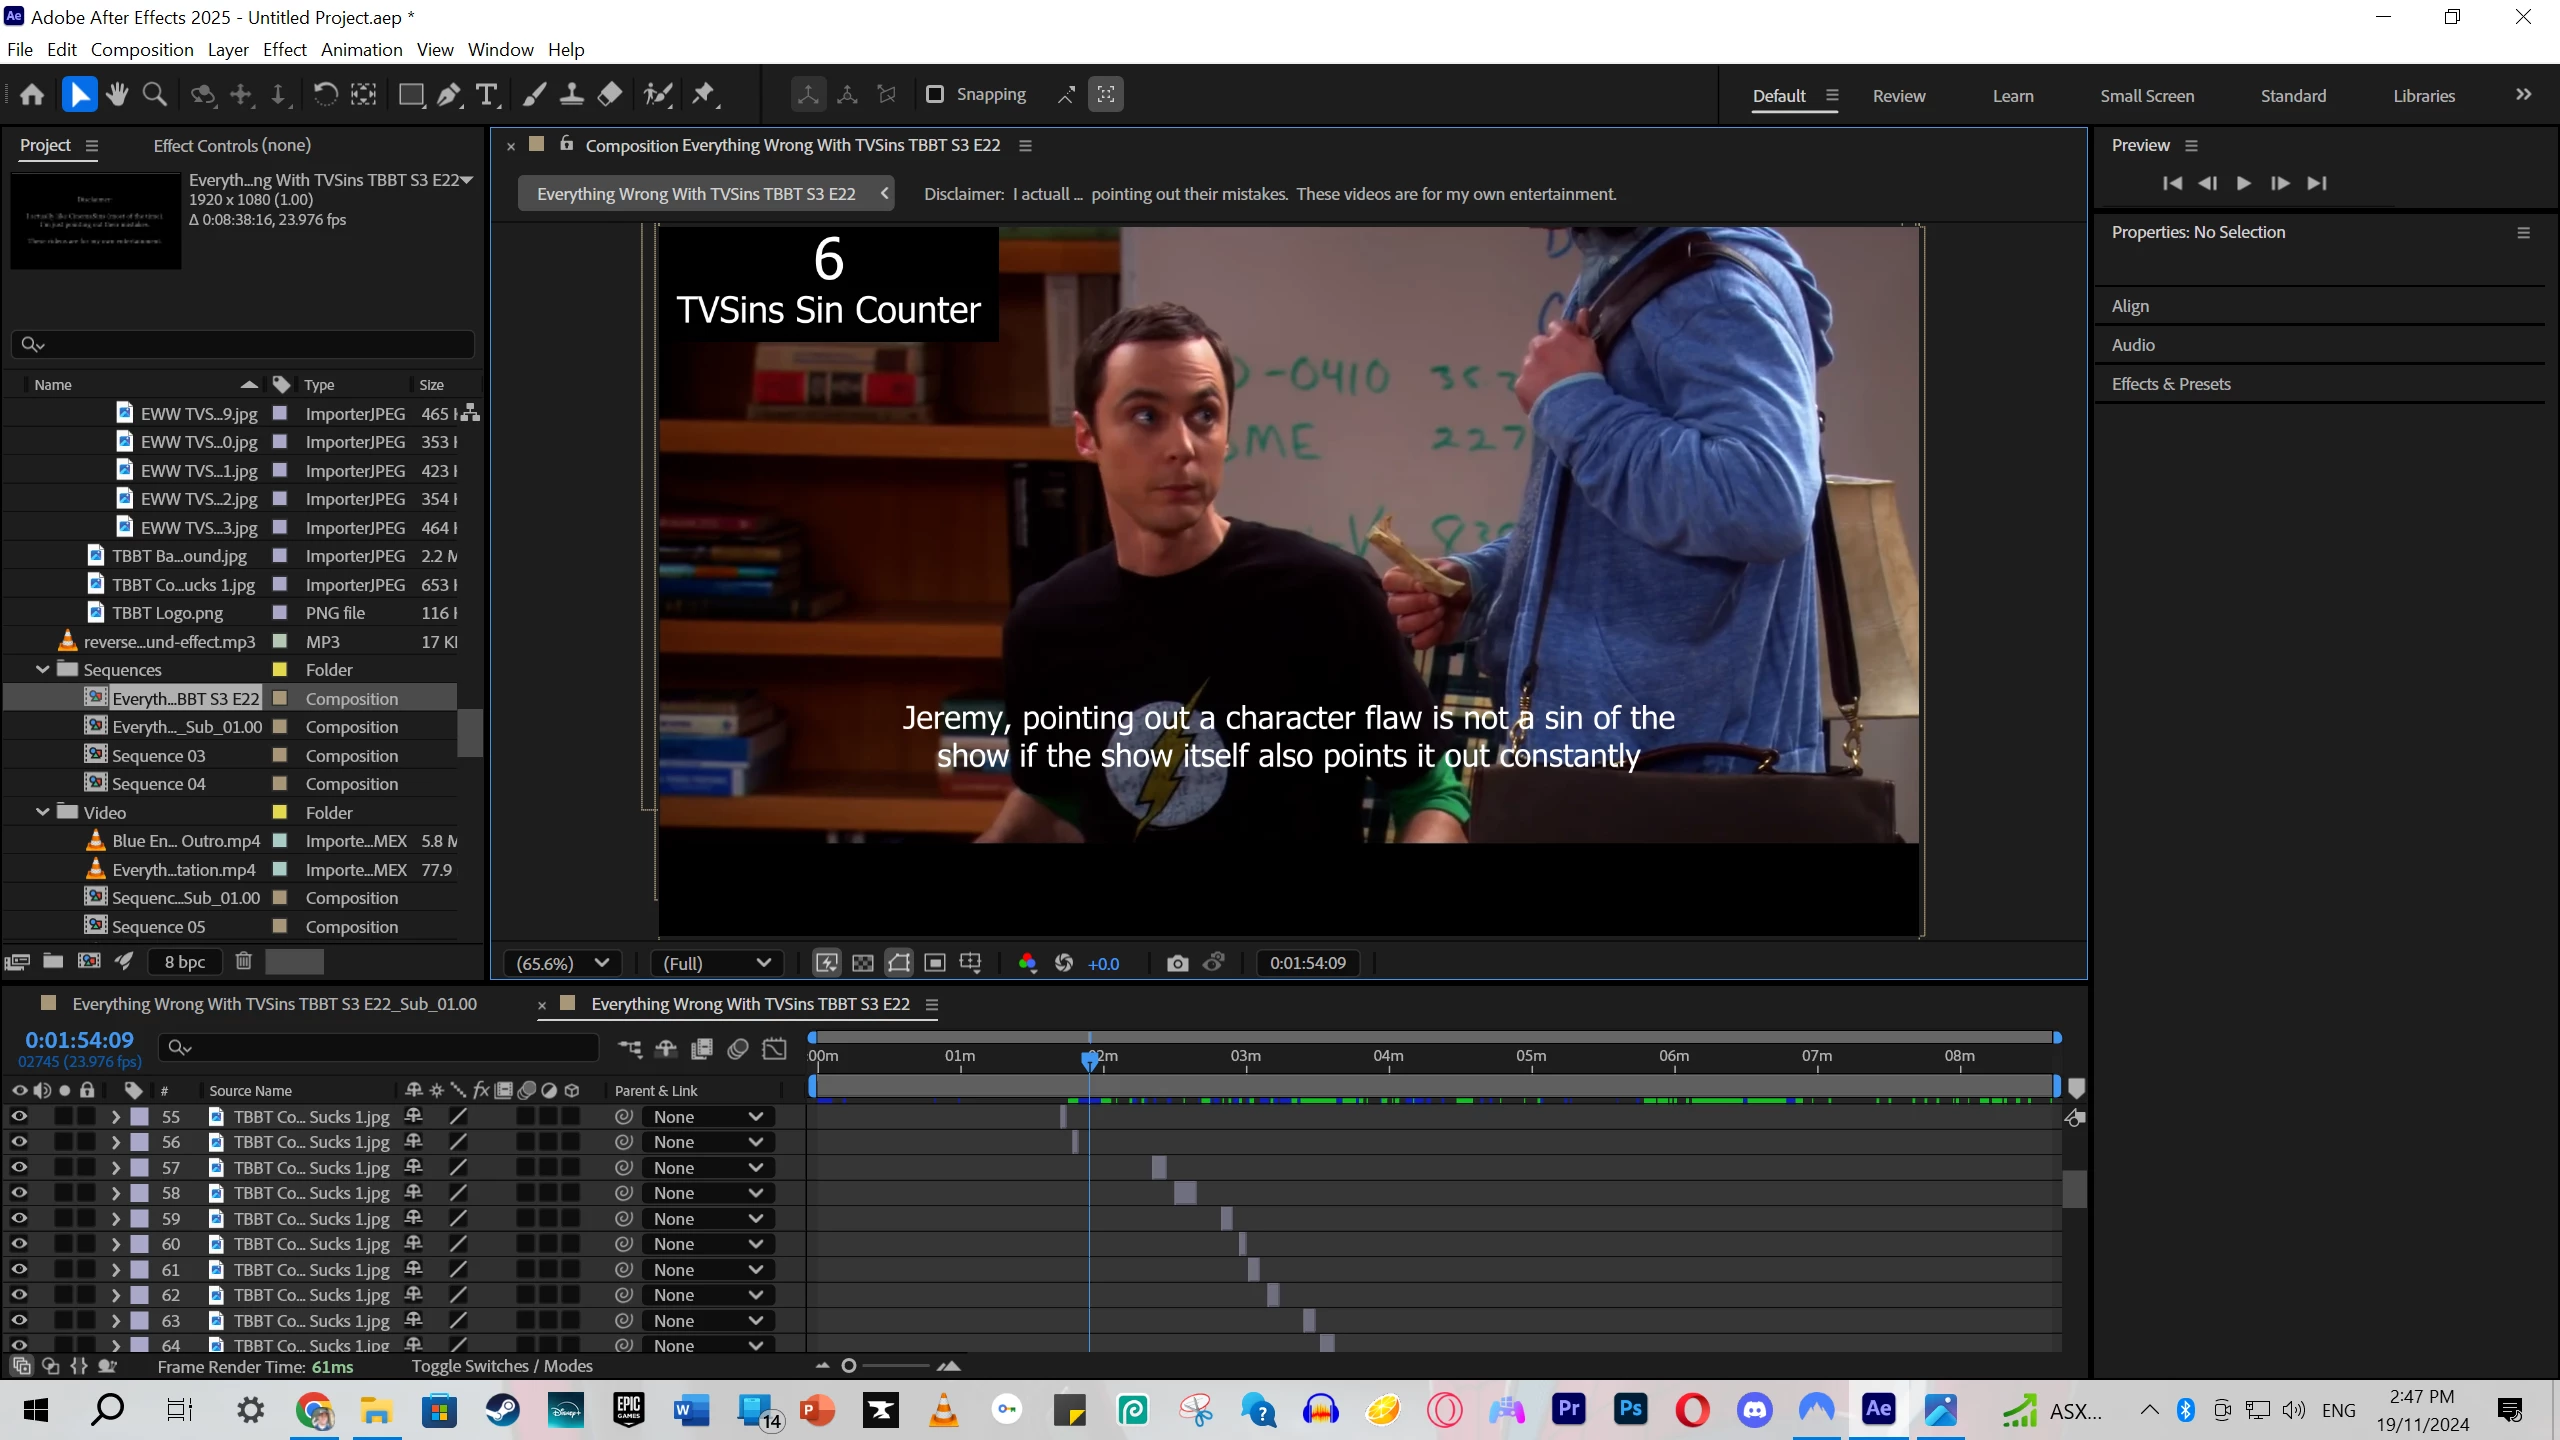Select the Hand tool

coord(117,95)
